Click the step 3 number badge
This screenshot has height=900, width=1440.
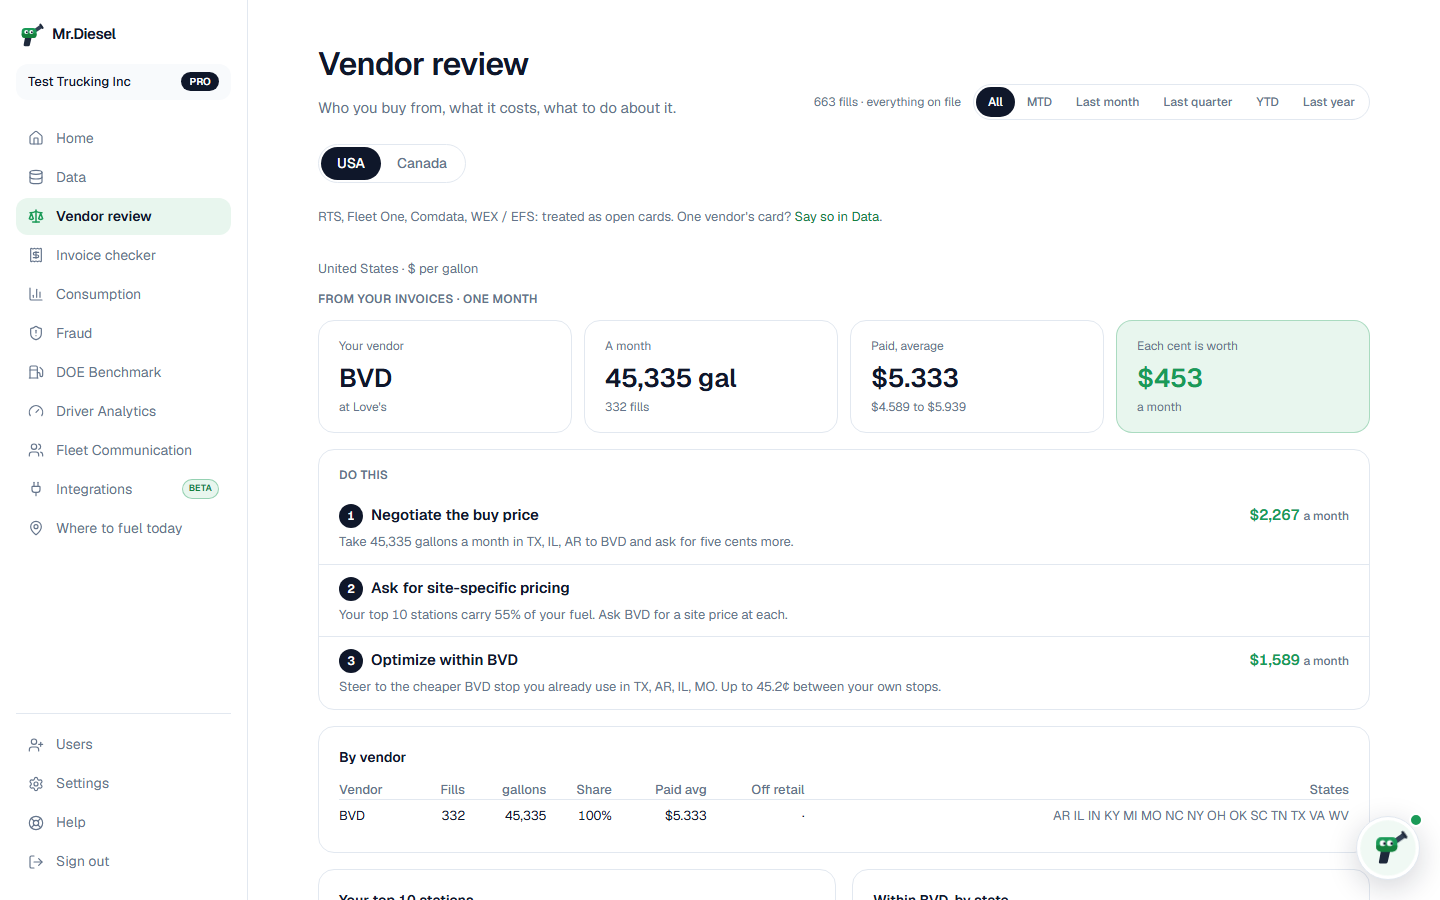coord(351,661)
